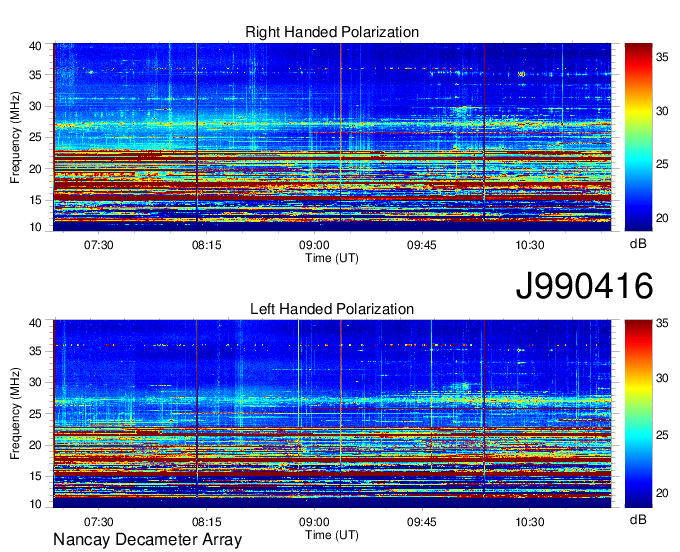Click the 20 MHz tick on upper plot
680x552 pixels.
tap(35, 169)
